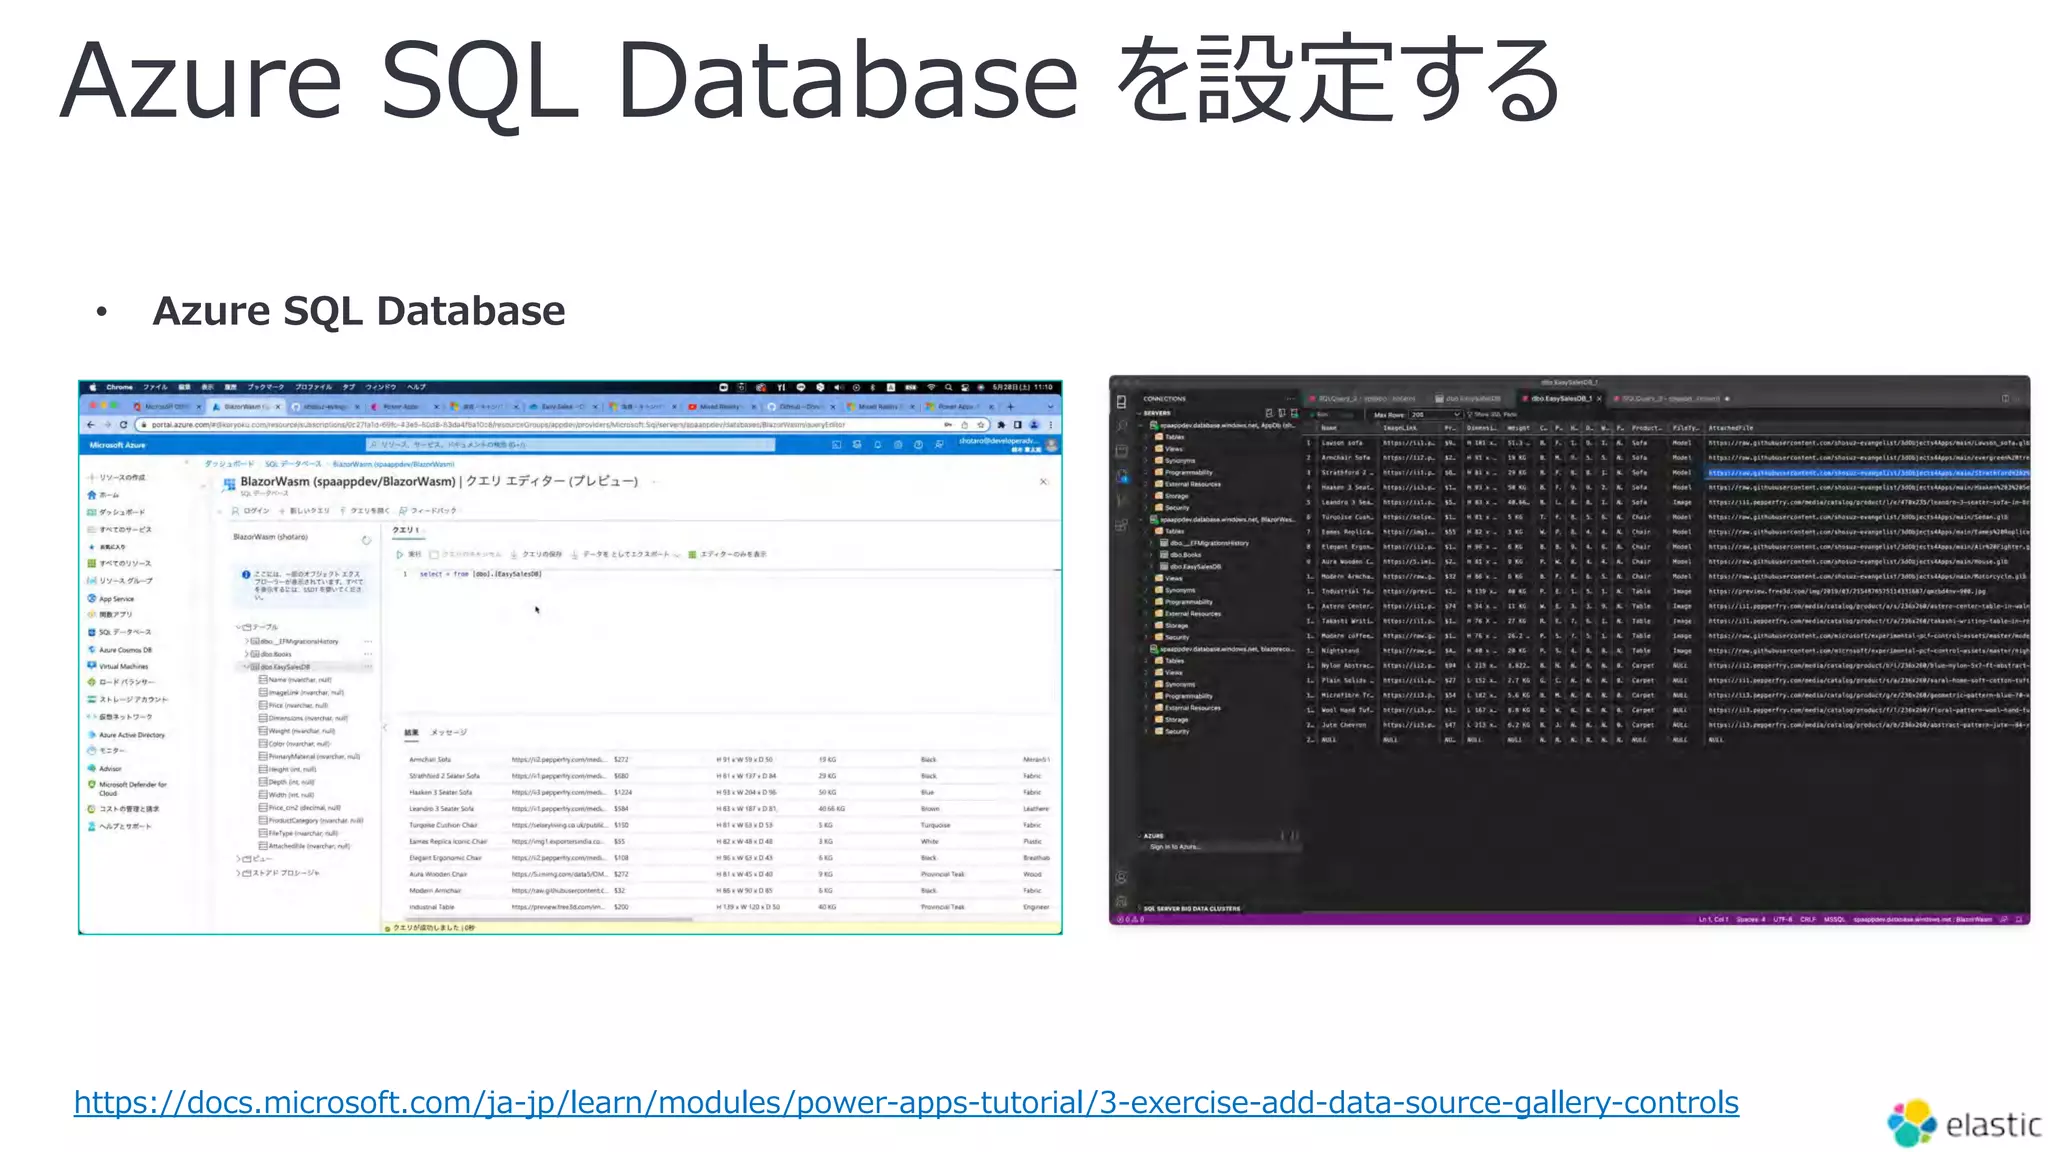Open a new Chrome tab
This screenshot has width=2048, height=1152.
(1011, 407)
